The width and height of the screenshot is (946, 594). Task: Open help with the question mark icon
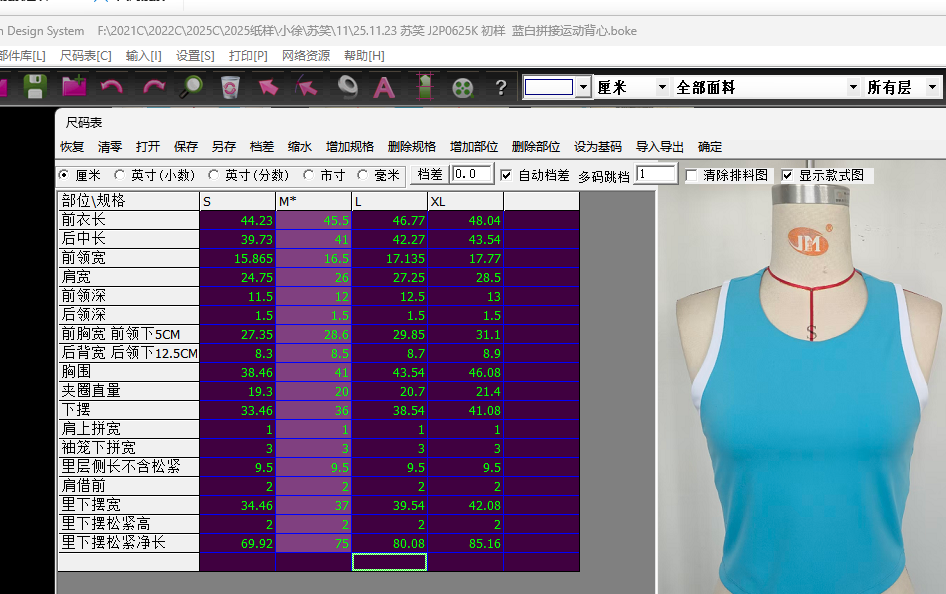pyautogui.click(x=501, y=88)
